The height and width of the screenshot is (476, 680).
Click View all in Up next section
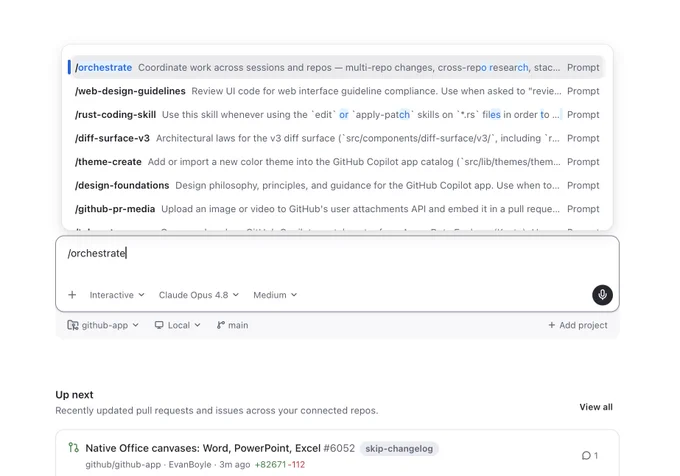tap(596, 407)
